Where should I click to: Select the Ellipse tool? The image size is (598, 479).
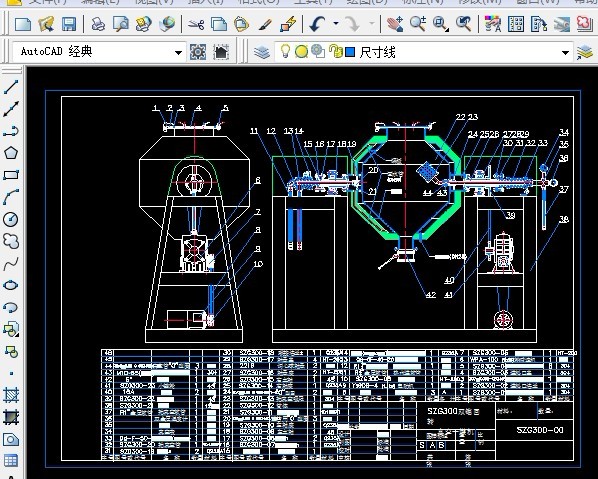tap(11, 285)
